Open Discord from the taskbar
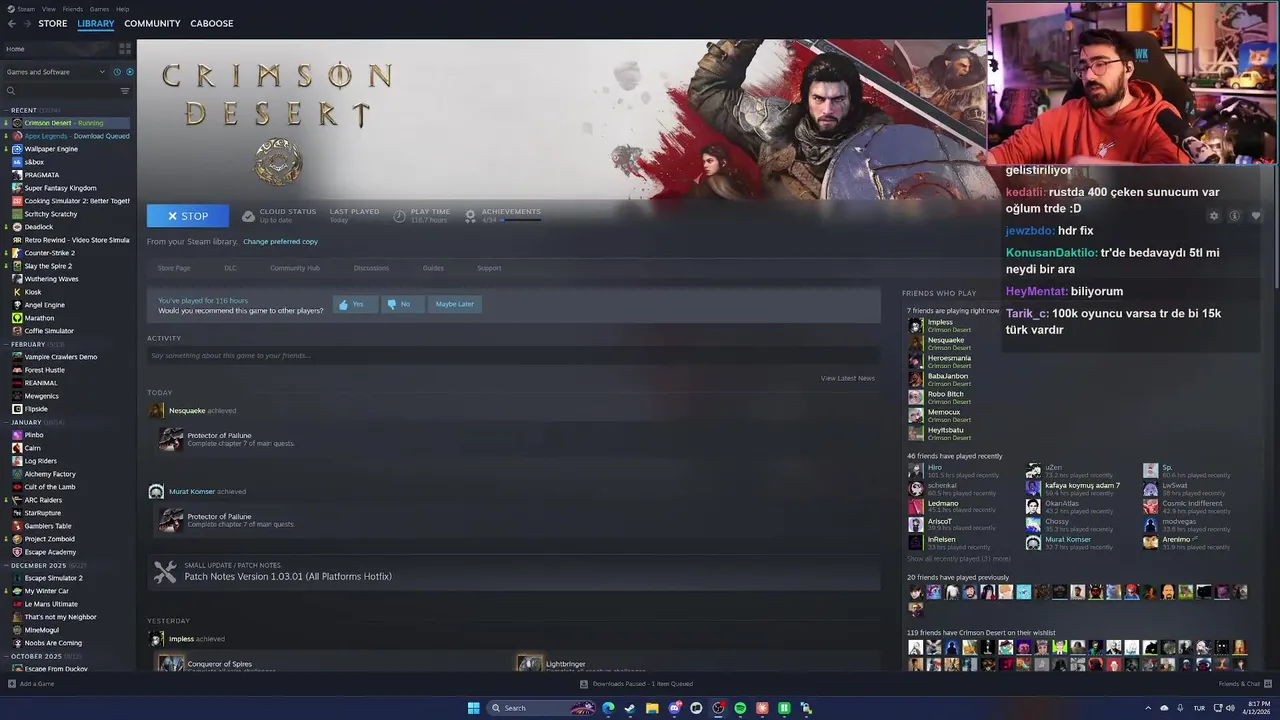The width and height of the screenshot is (1280, 720). pos(674,708)
